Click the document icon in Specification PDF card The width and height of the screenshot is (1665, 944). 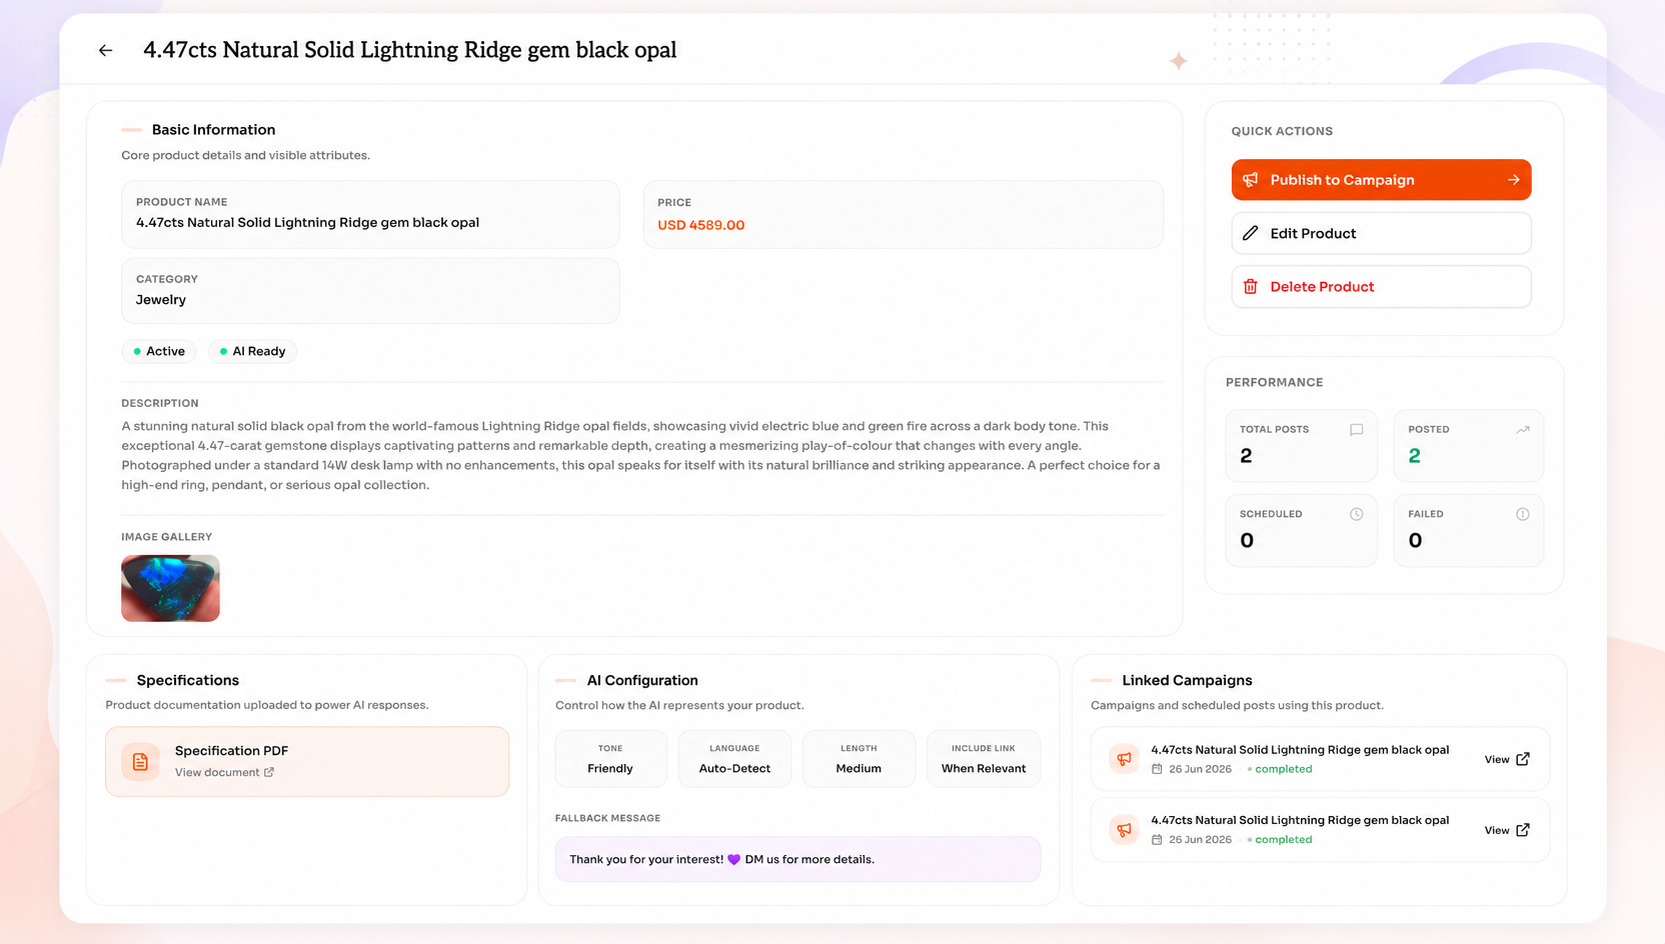pos(140,762)
